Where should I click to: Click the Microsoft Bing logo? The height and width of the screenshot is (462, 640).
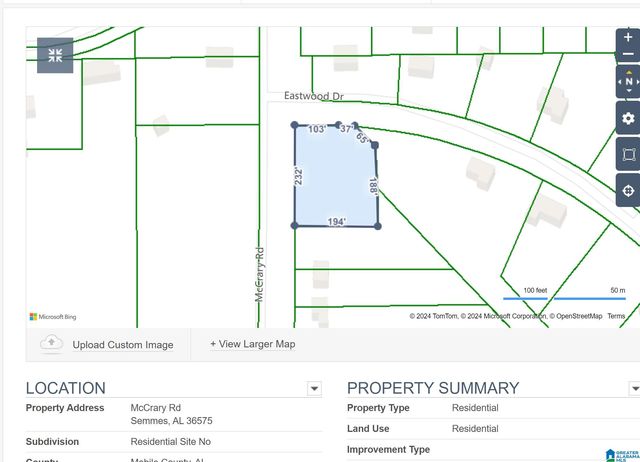54,317
